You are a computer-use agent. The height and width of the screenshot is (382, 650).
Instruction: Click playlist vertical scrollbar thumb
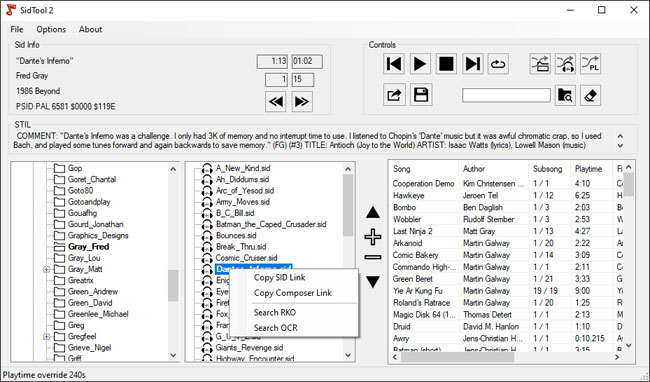(x=628, y=184)
